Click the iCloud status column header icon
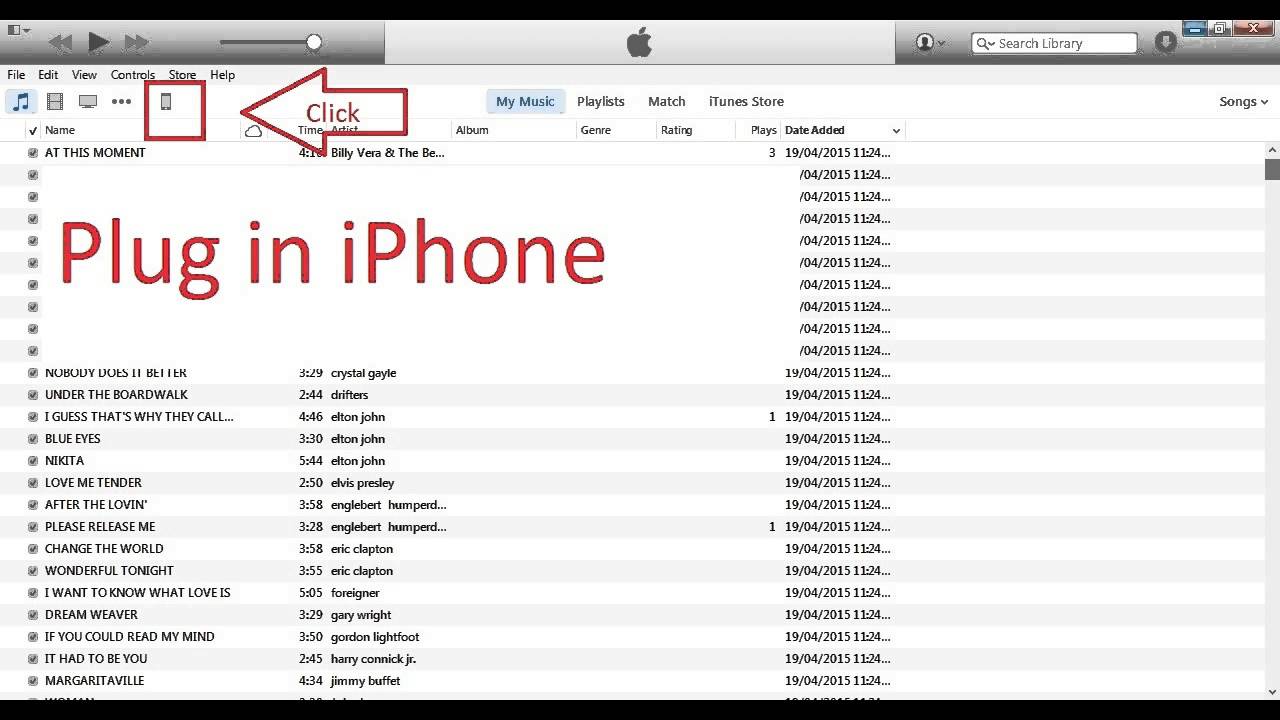 coord(253,131)
